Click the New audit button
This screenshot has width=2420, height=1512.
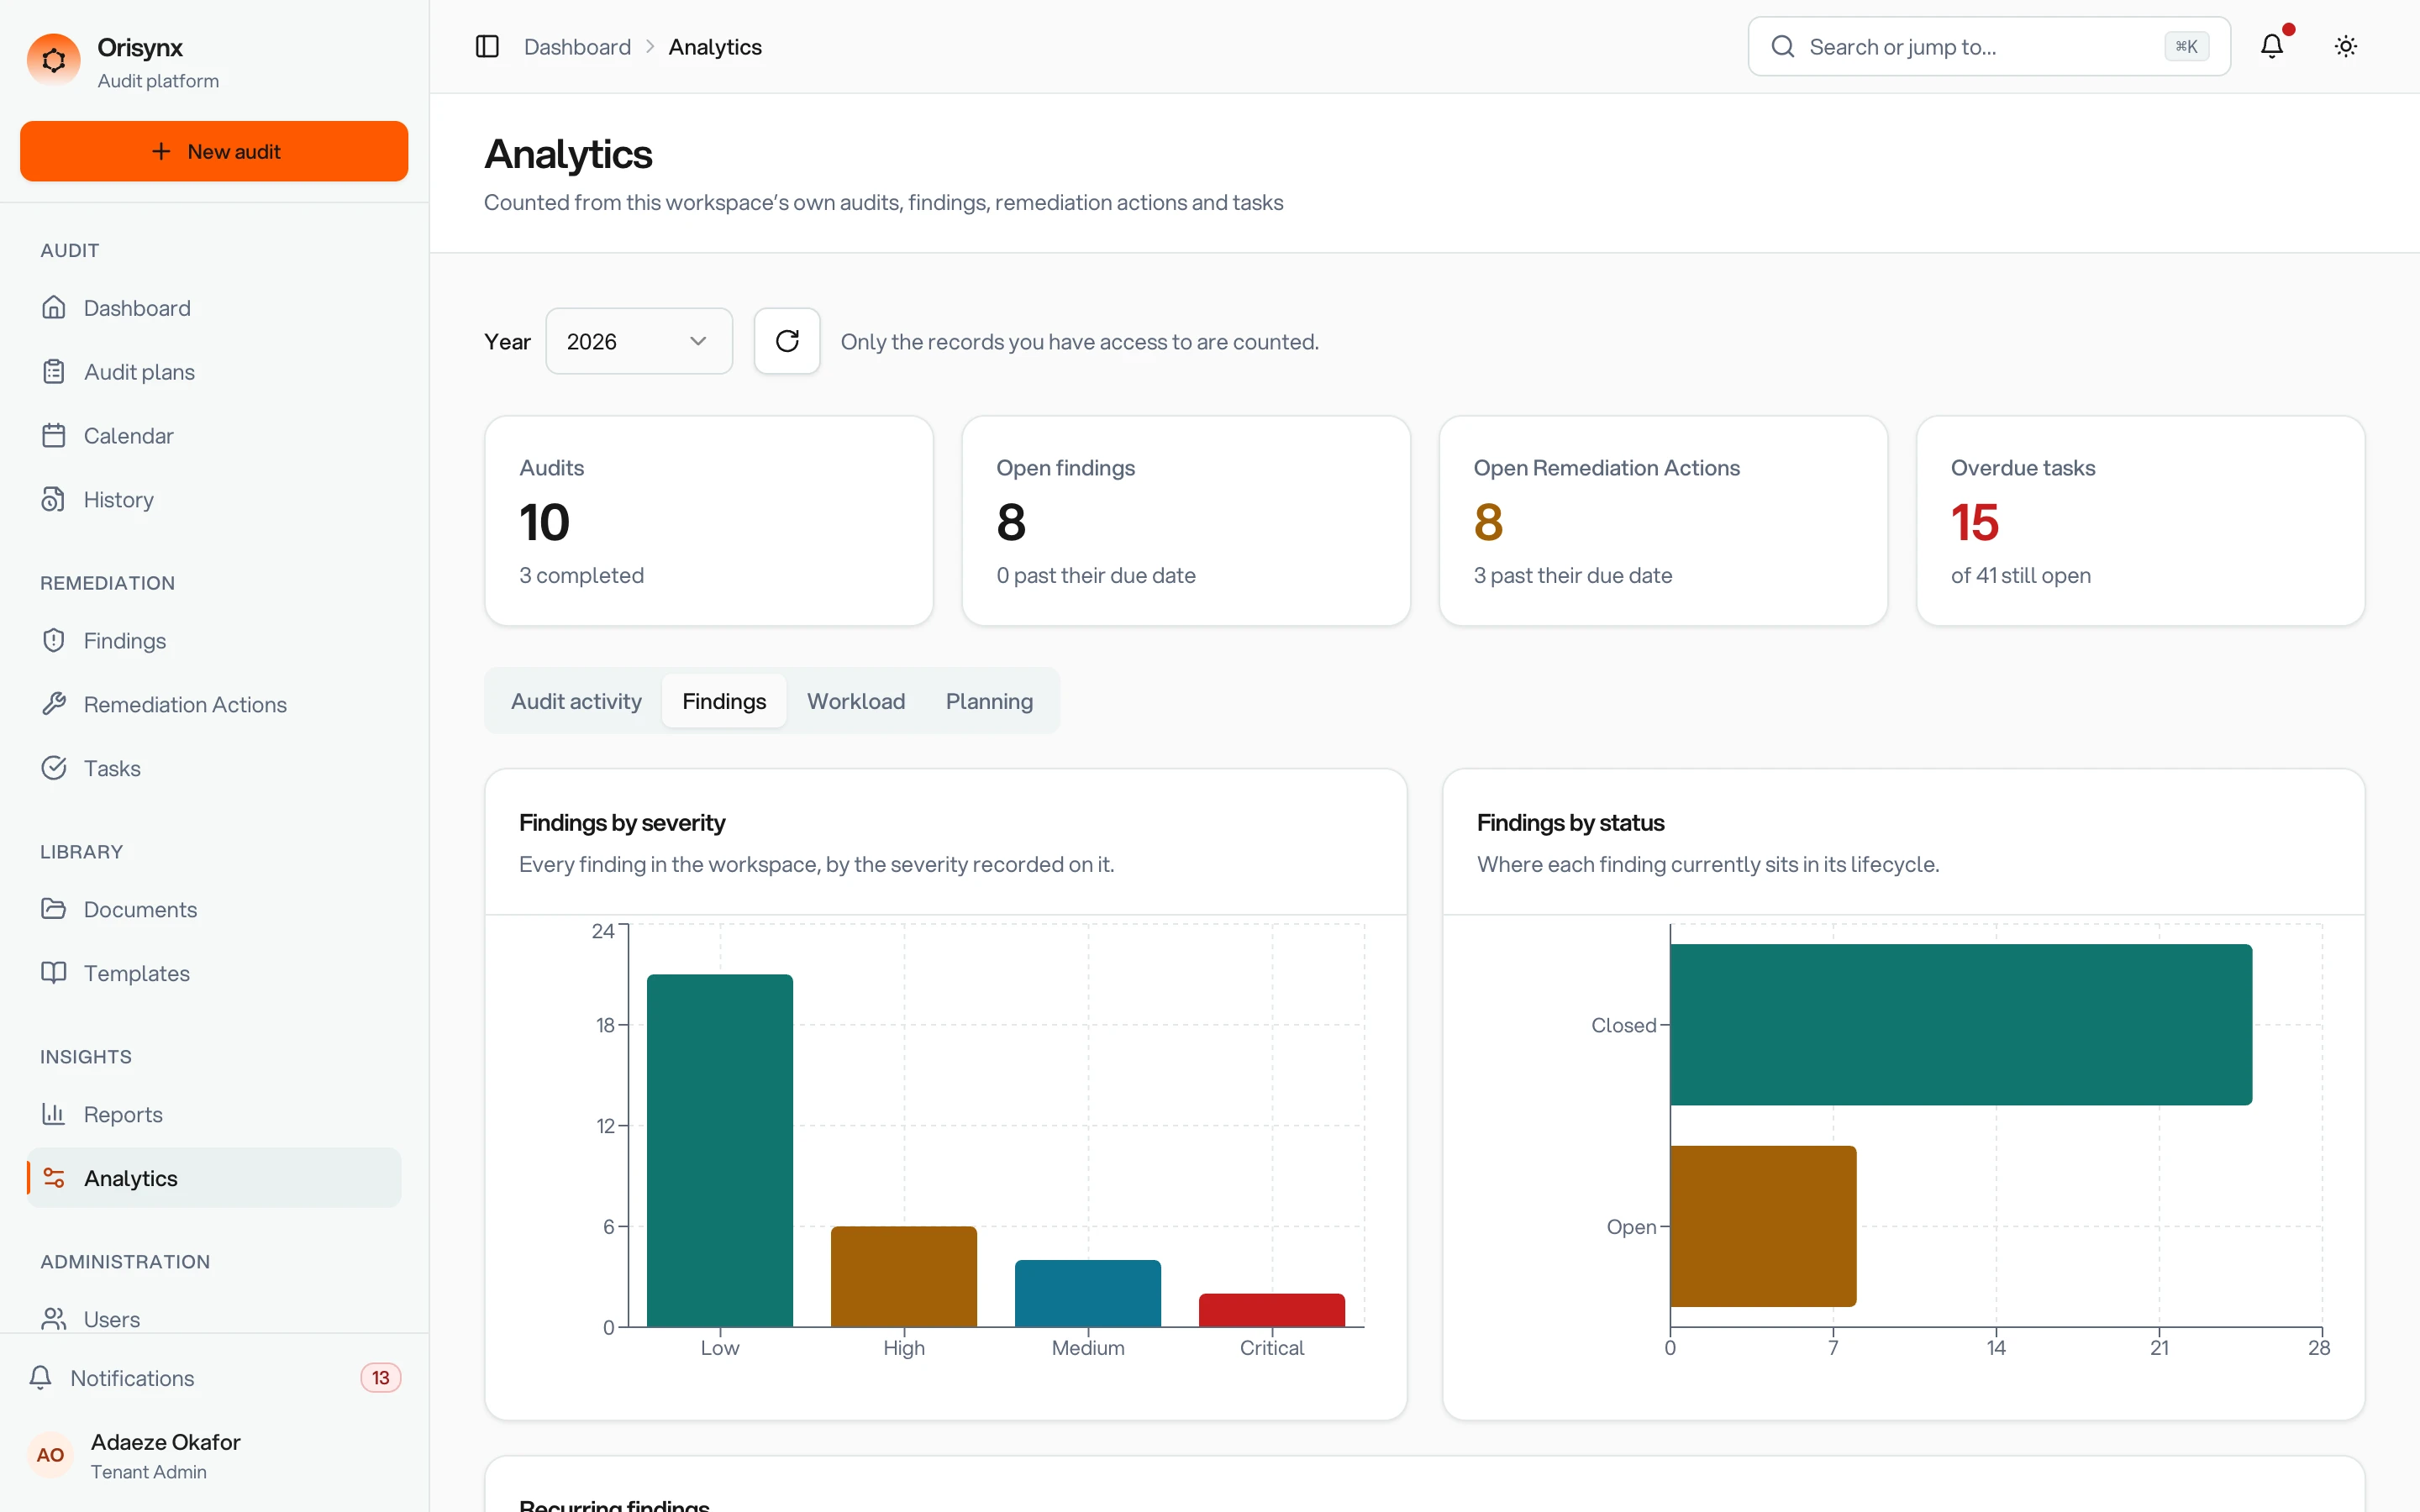[214, 151]
